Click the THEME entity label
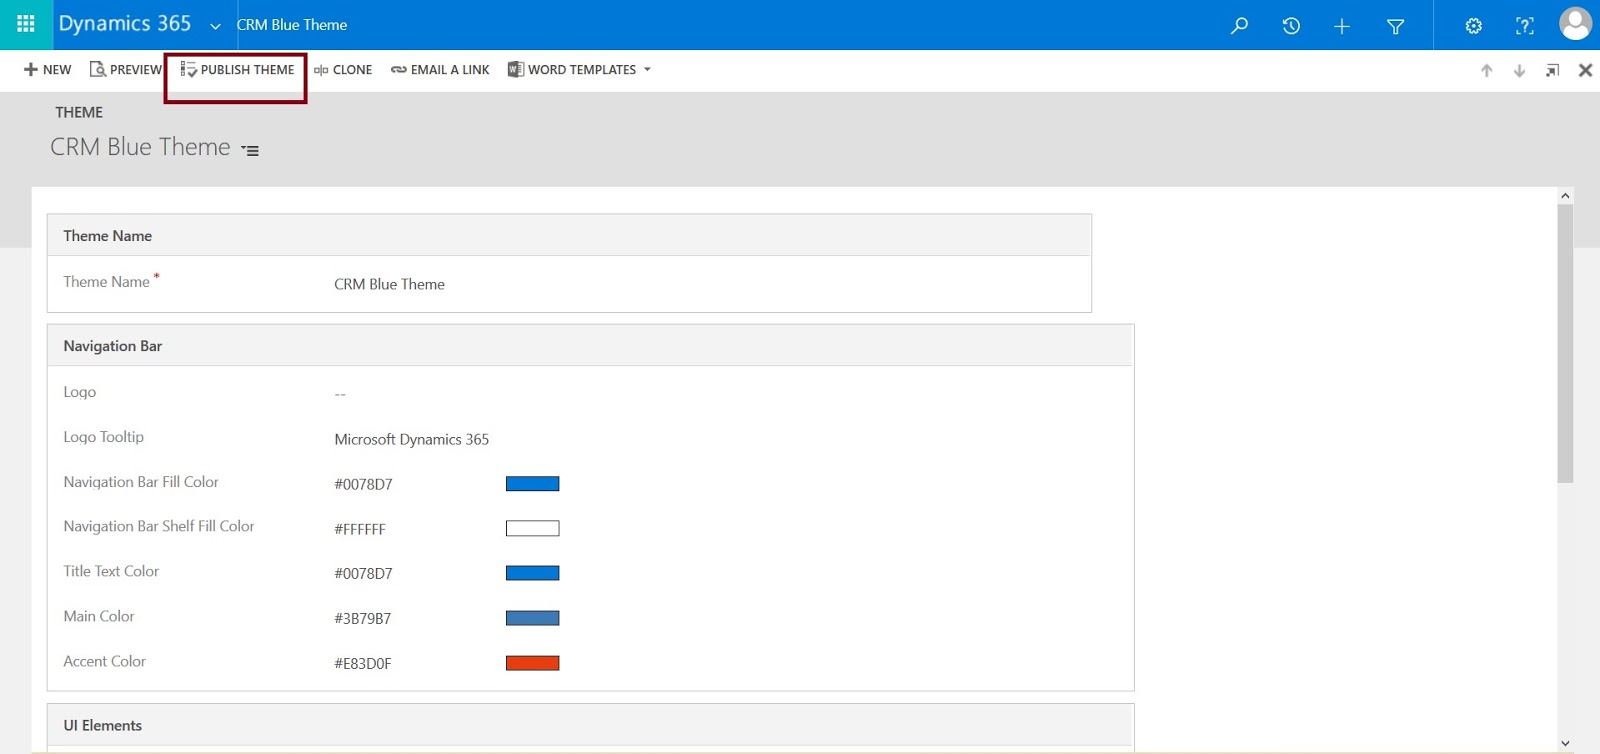 point(79,112)
